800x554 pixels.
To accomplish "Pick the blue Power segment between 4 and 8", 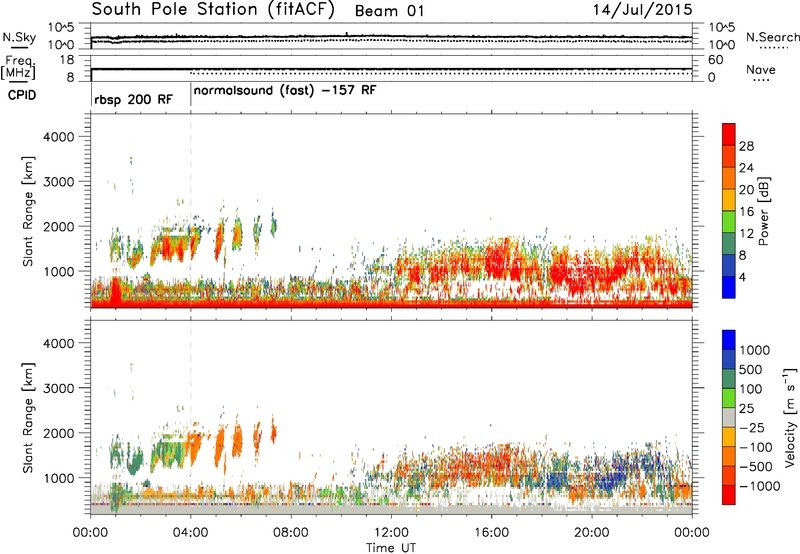I will 729,266.
